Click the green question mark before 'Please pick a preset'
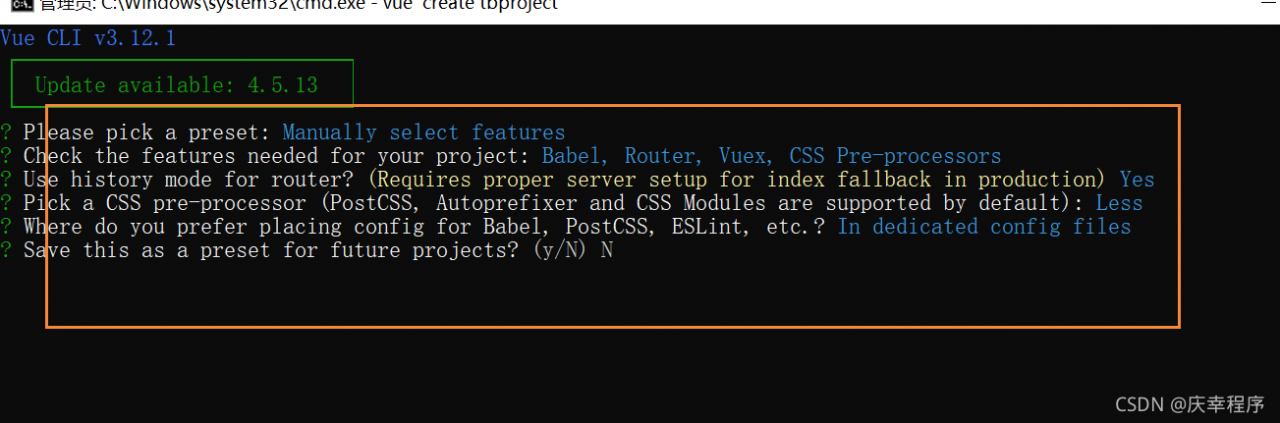1280x423 pixels. pyautogui.click(x=6, y=133)
